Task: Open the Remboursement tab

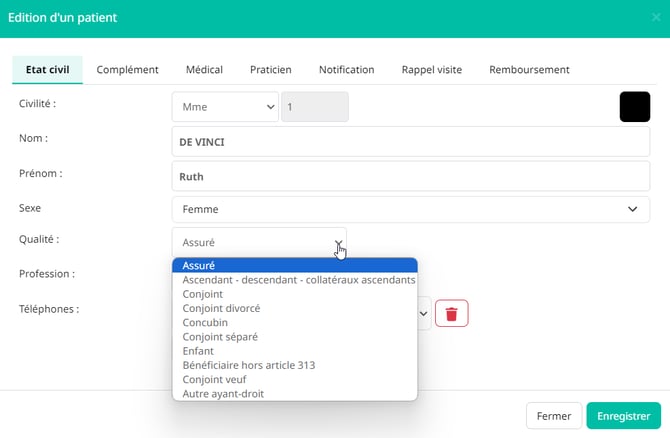Action: click(529, 70)
